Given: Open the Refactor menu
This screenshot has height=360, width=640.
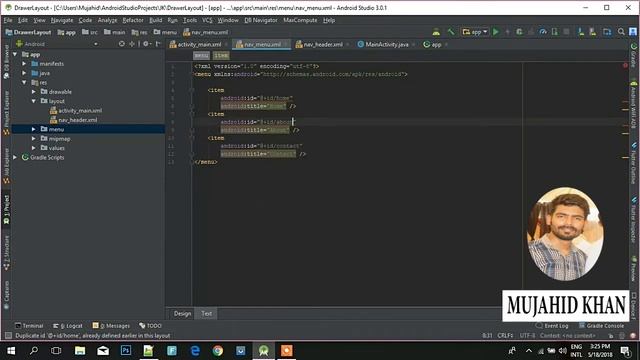Looking at the screenshot, I should point(133,20).
